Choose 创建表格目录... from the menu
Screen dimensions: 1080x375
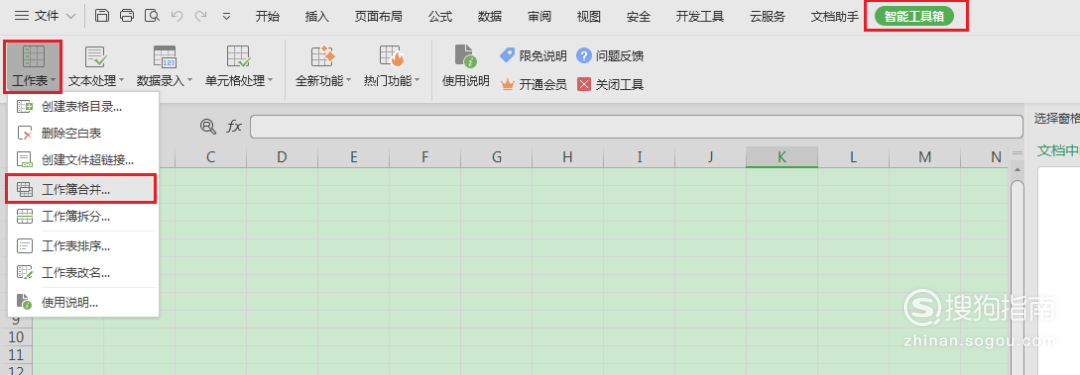83,107
